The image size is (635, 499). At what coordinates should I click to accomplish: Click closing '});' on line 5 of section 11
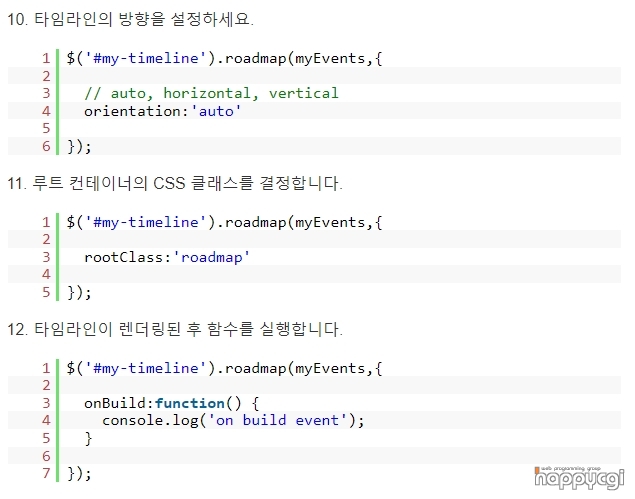click(79, 292)
